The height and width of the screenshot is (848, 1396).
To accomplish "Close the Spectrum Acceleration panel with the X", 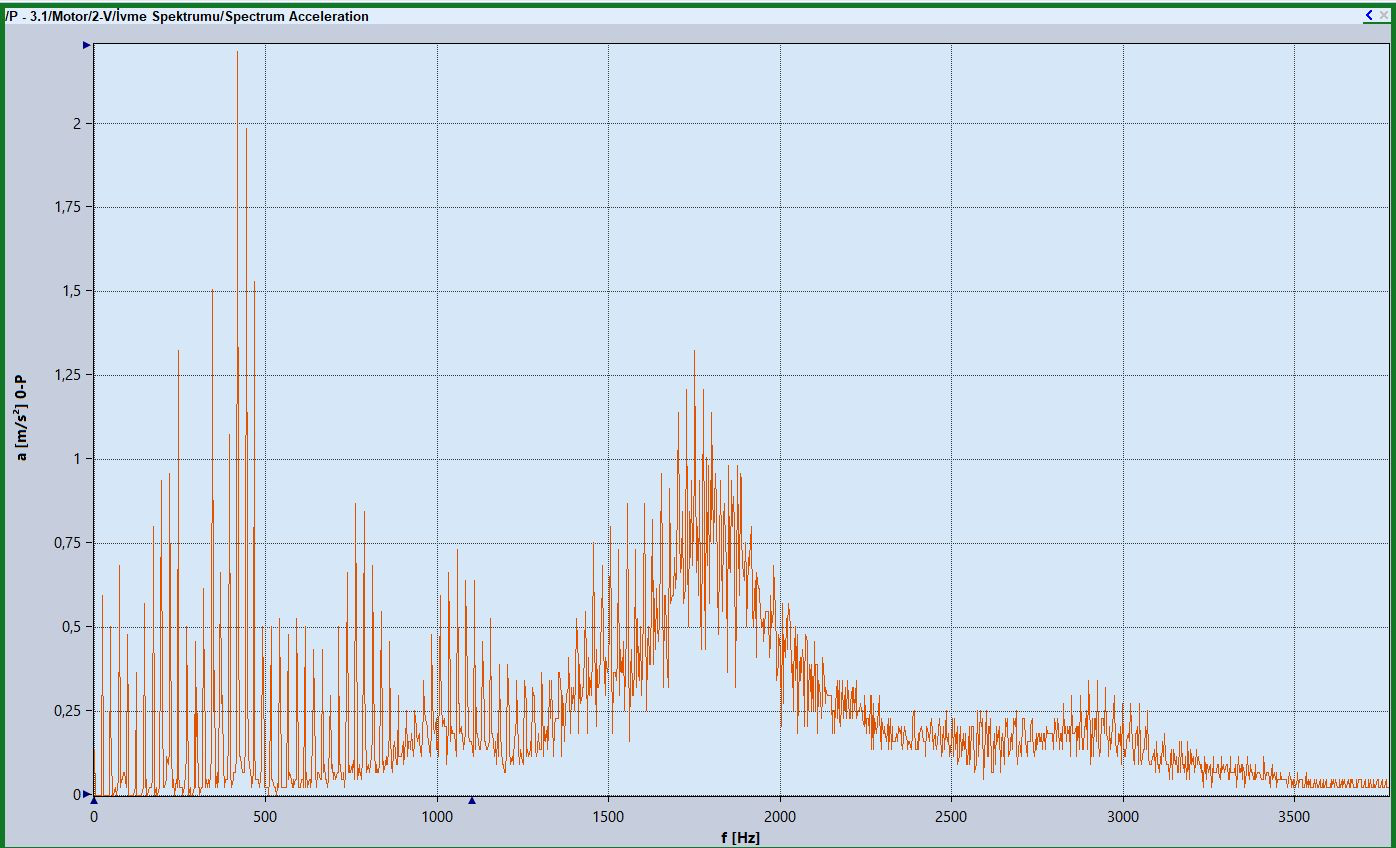I will (x=1382, y=15).
